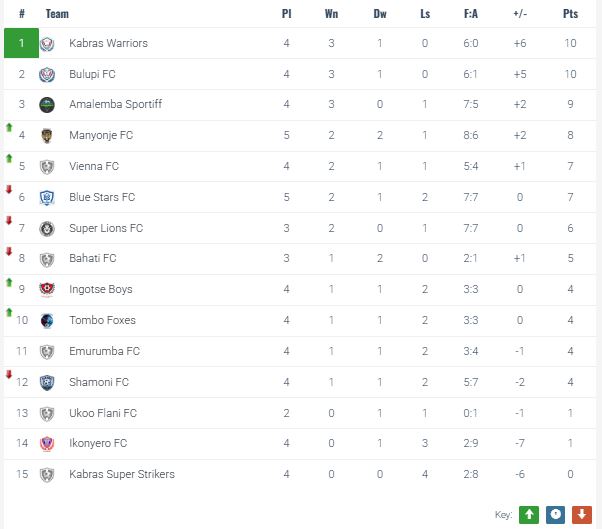
Task: Click the Tombo Foxes team logo
Action: pos(47,321)
